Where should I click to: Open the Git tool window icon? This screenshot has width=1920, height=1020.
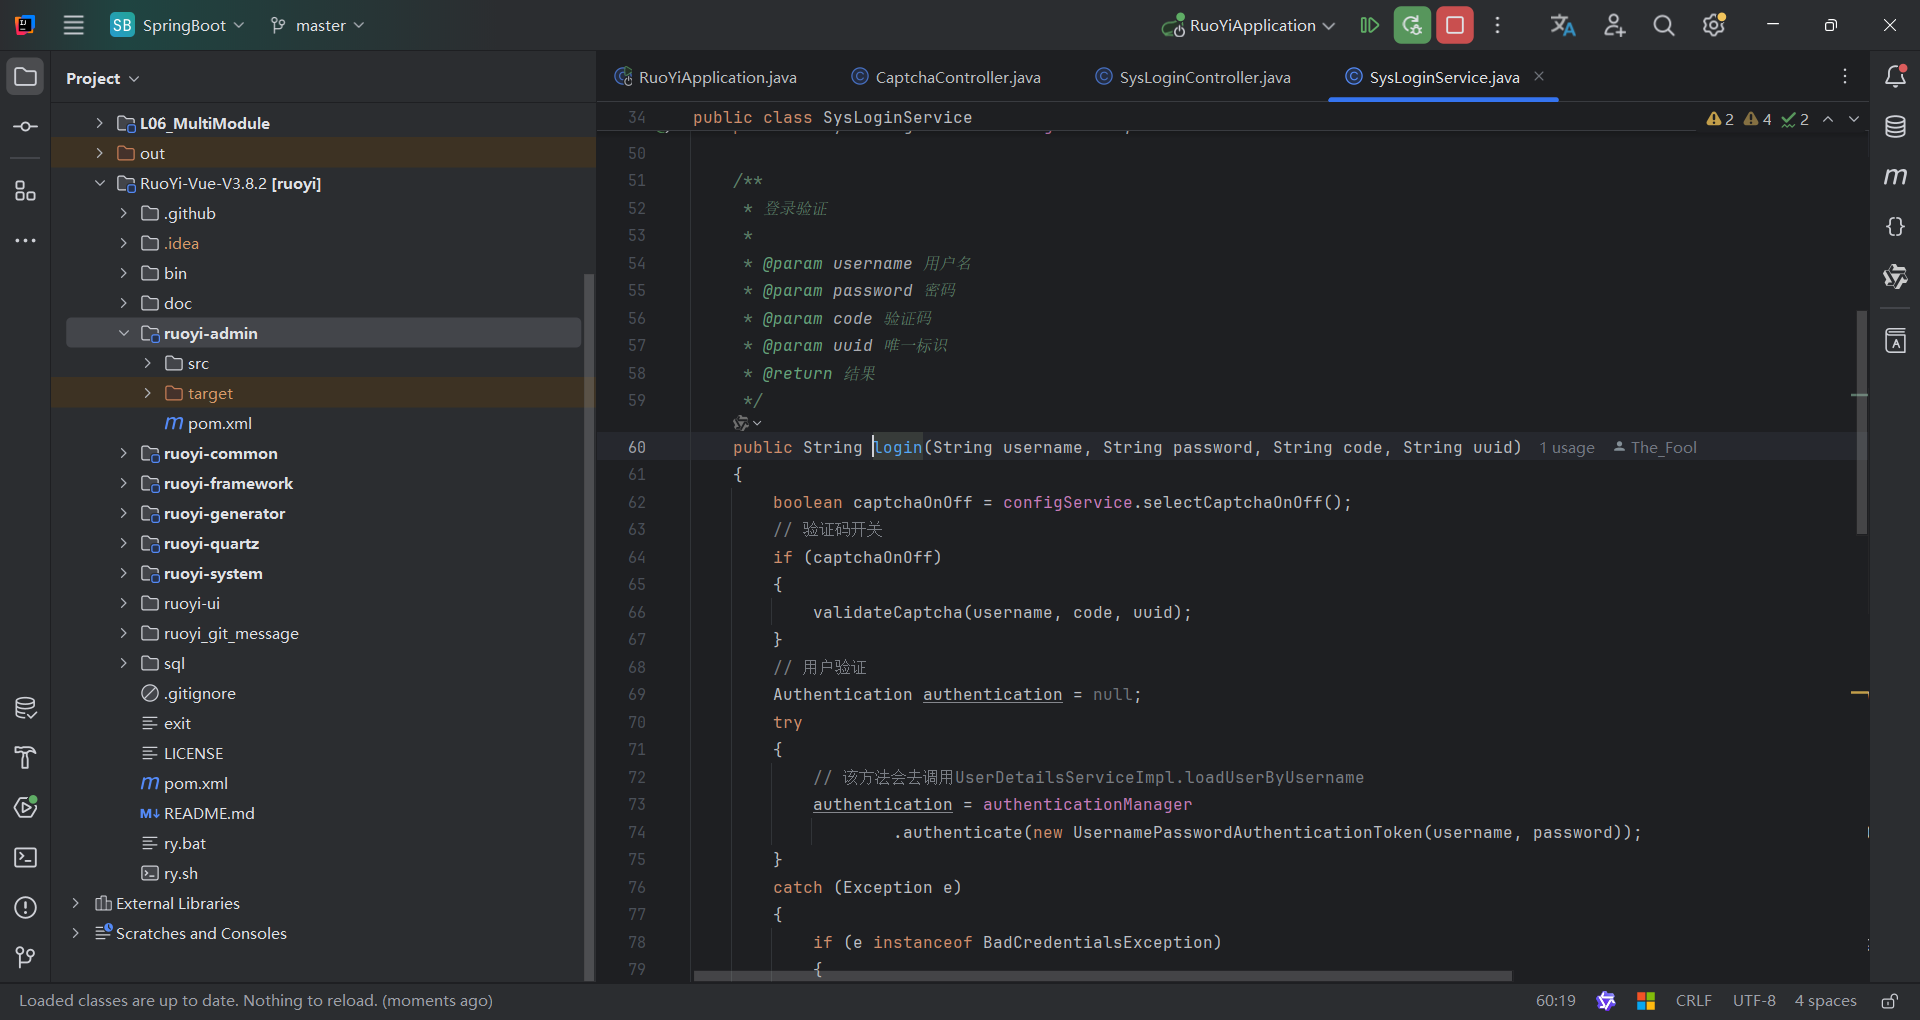point(26,957)
